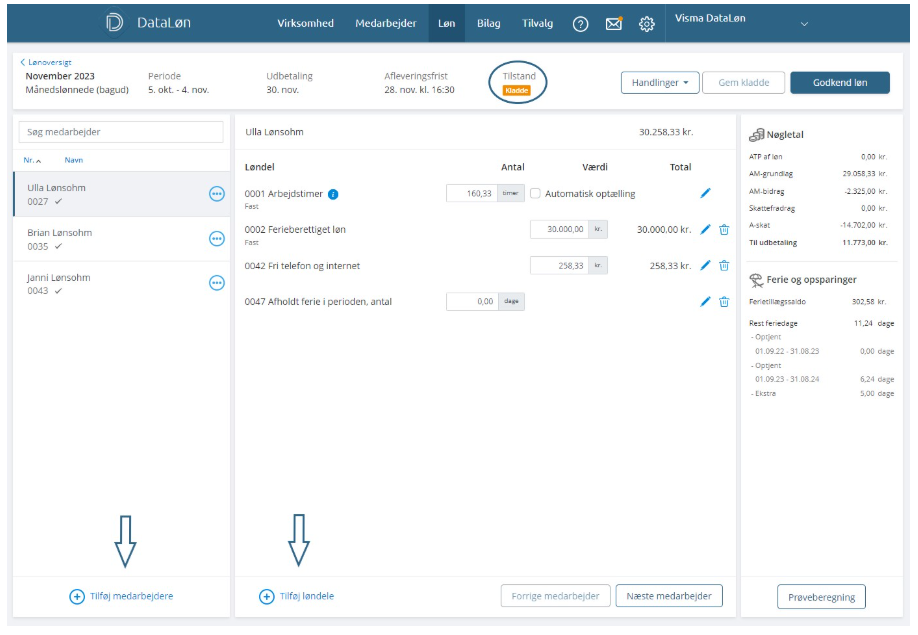Open the help question mark icon
Viewport: 918px width, 635px height.
[x=580, y=24]
